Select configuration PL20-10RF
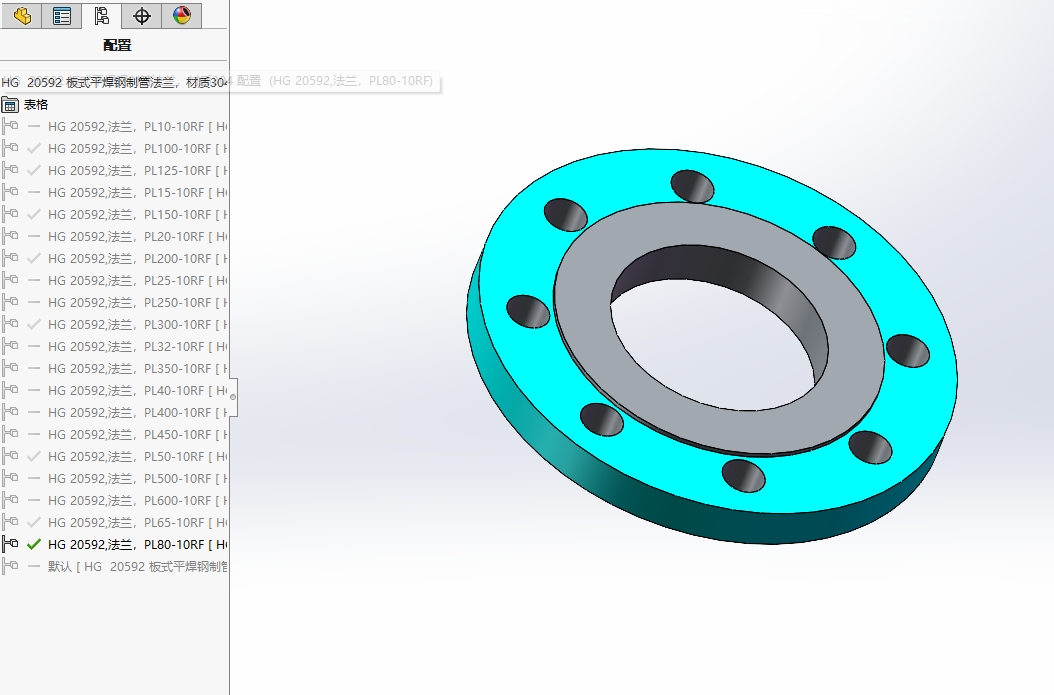1054x695 pixels. 137,237
